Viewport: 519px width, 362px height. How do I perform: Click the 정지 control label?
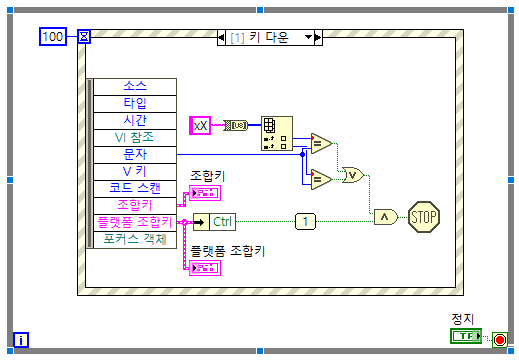[x=463, y=319]
